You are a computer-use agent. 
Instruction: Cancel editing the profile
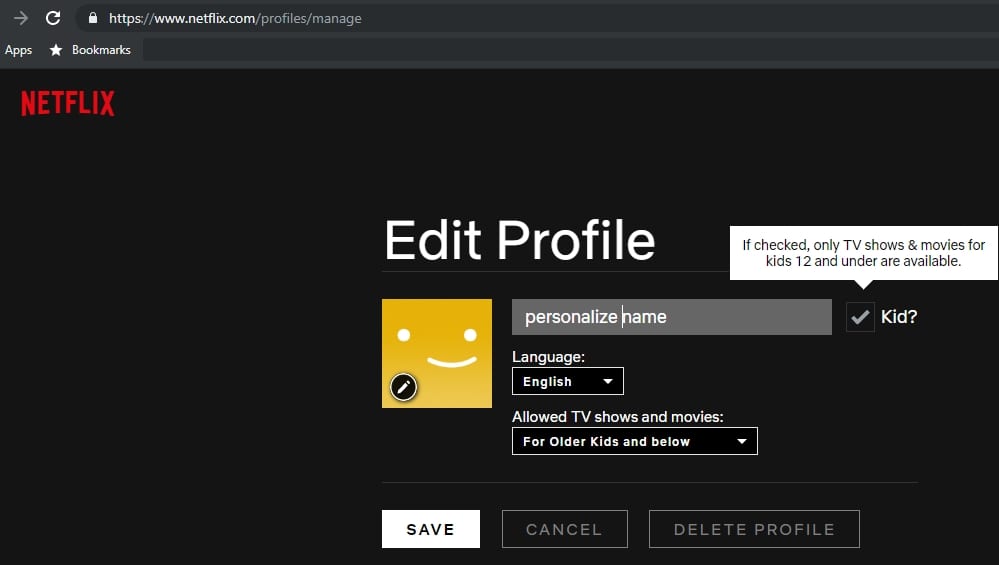pos(564,529)
